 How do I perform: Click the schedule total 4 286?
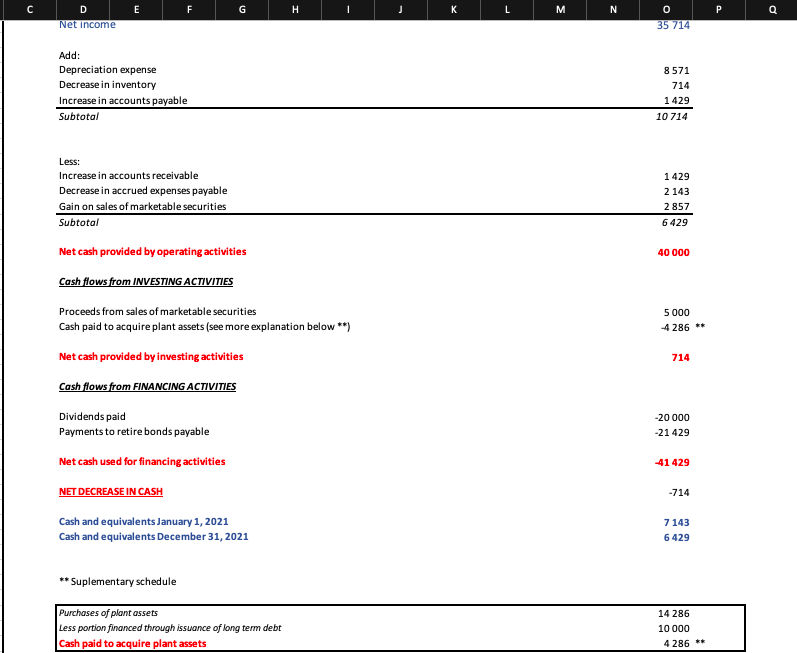click(x=677, y=643)
